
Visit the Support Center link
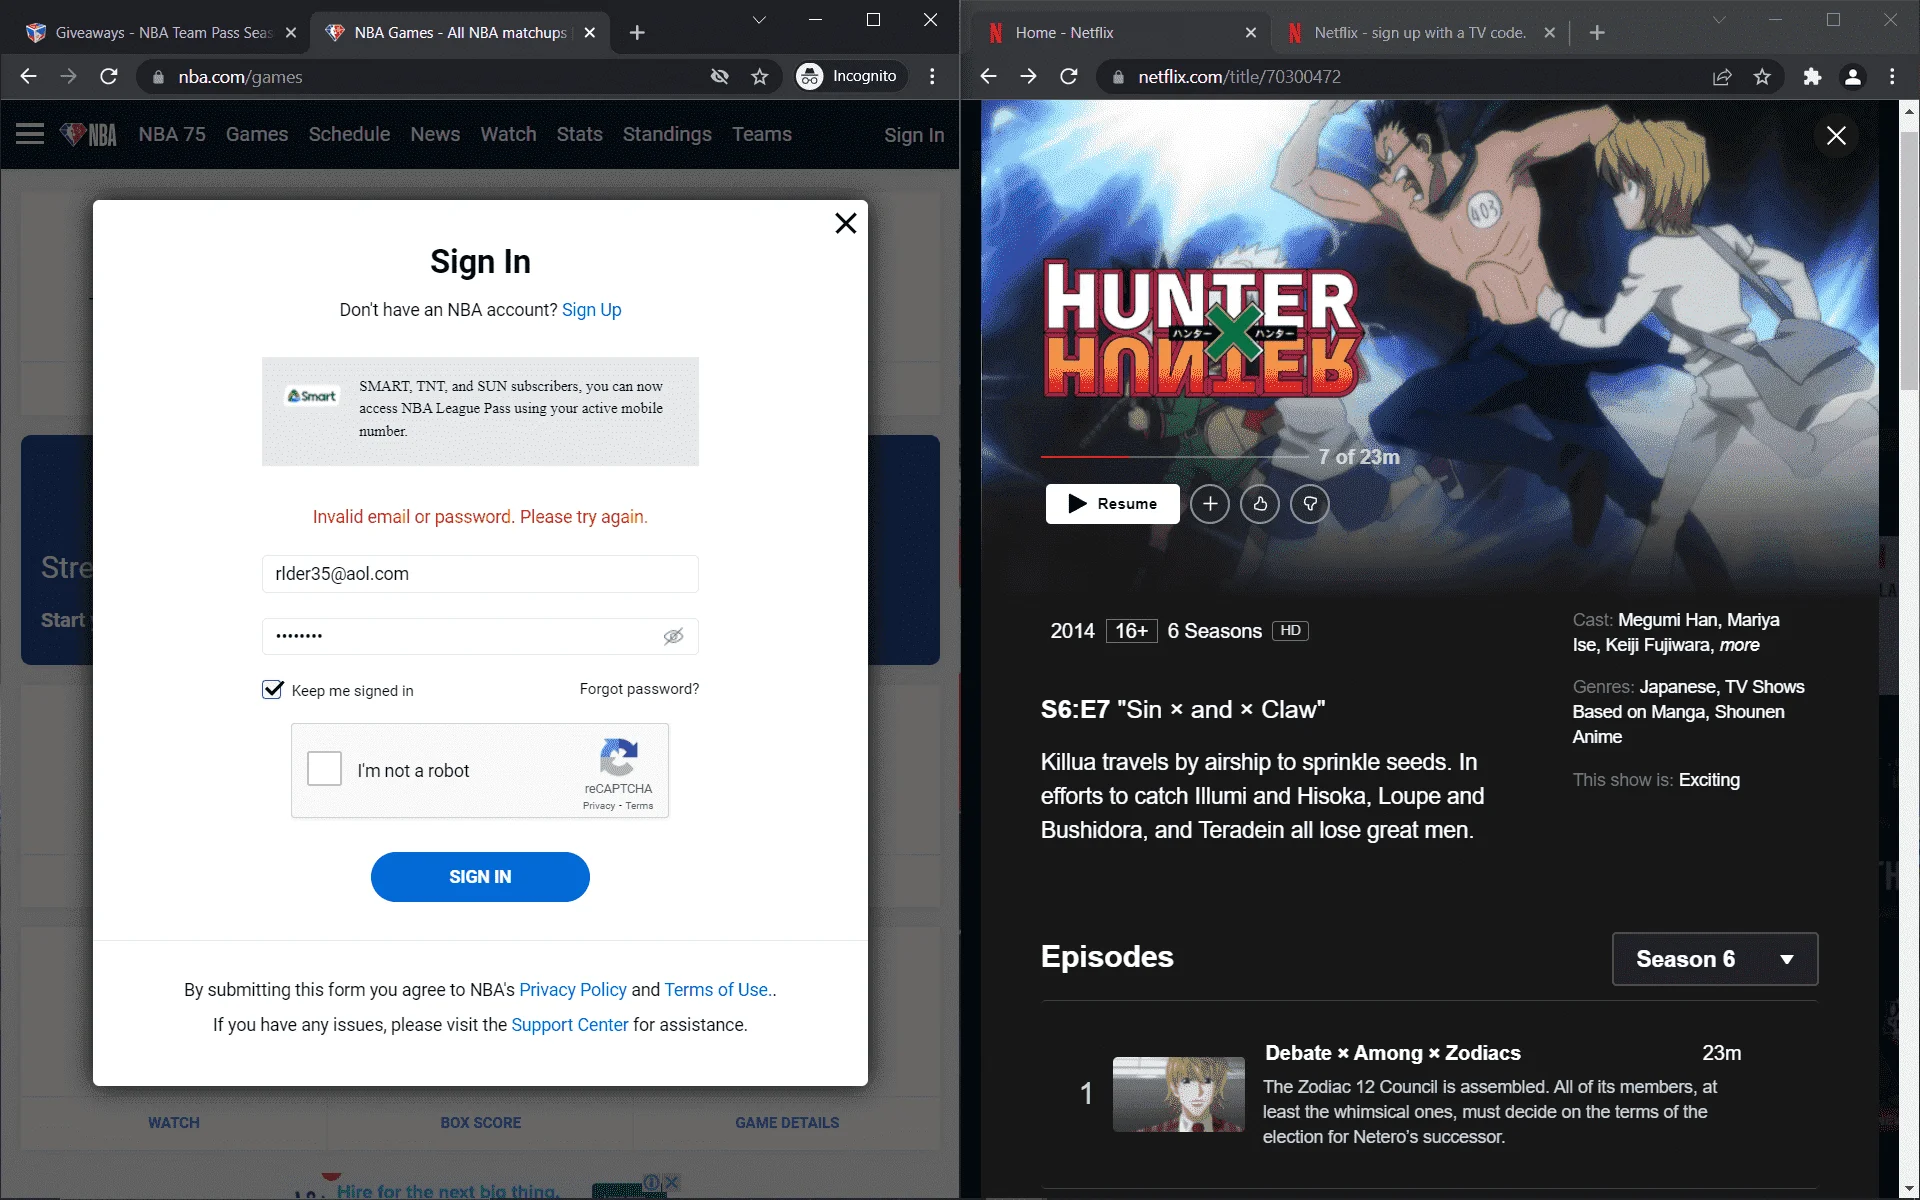click(570, 1025)
